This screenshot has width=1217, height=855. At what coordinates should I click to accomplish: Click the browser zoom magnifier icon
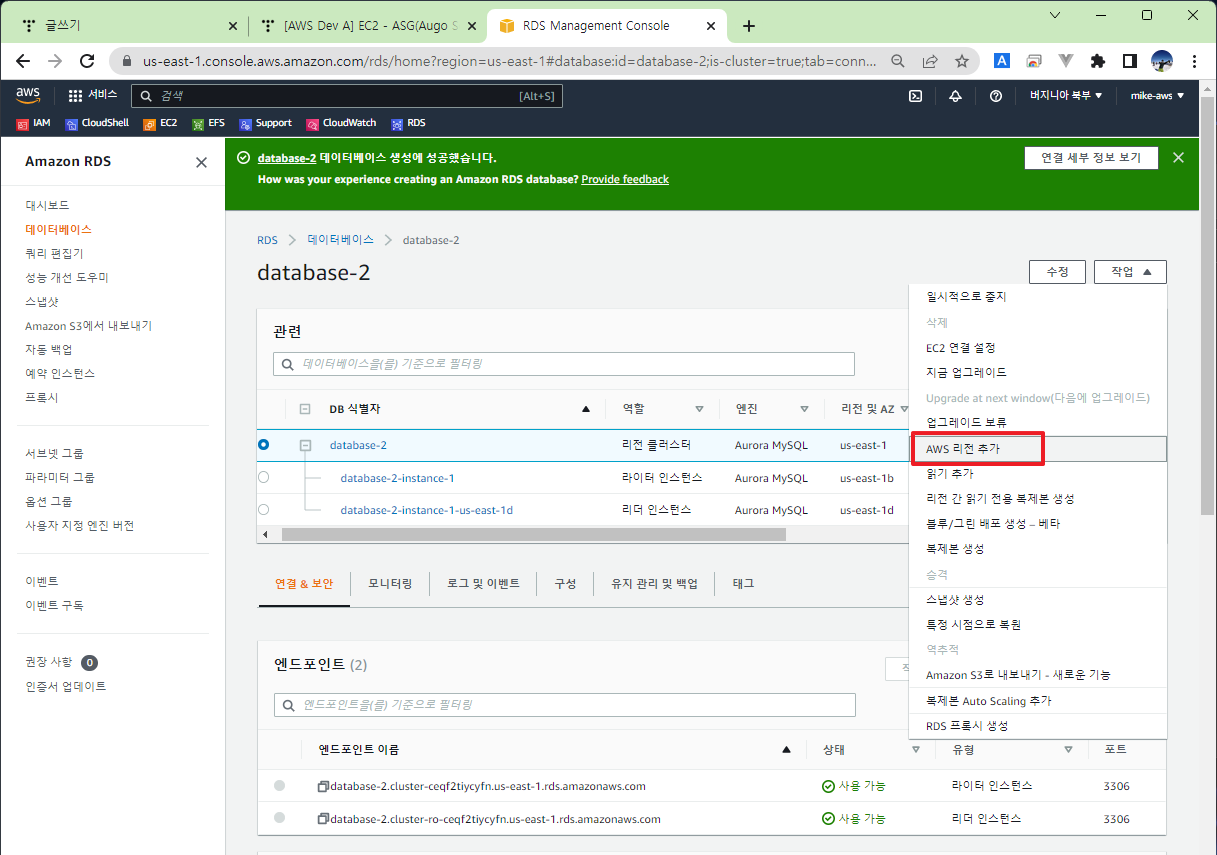pos(898,61)
